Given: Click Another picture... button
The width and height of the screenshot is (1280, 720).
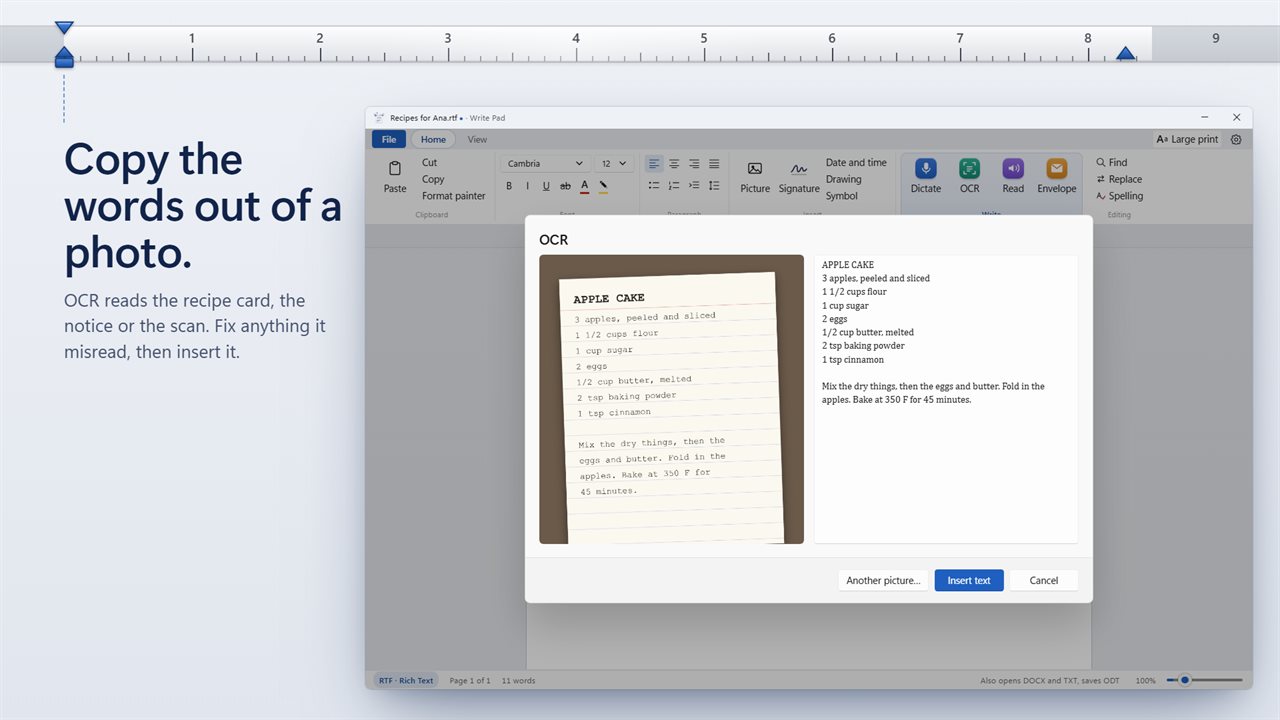Looking at the screenshot, I should click(x=883, y=580).
